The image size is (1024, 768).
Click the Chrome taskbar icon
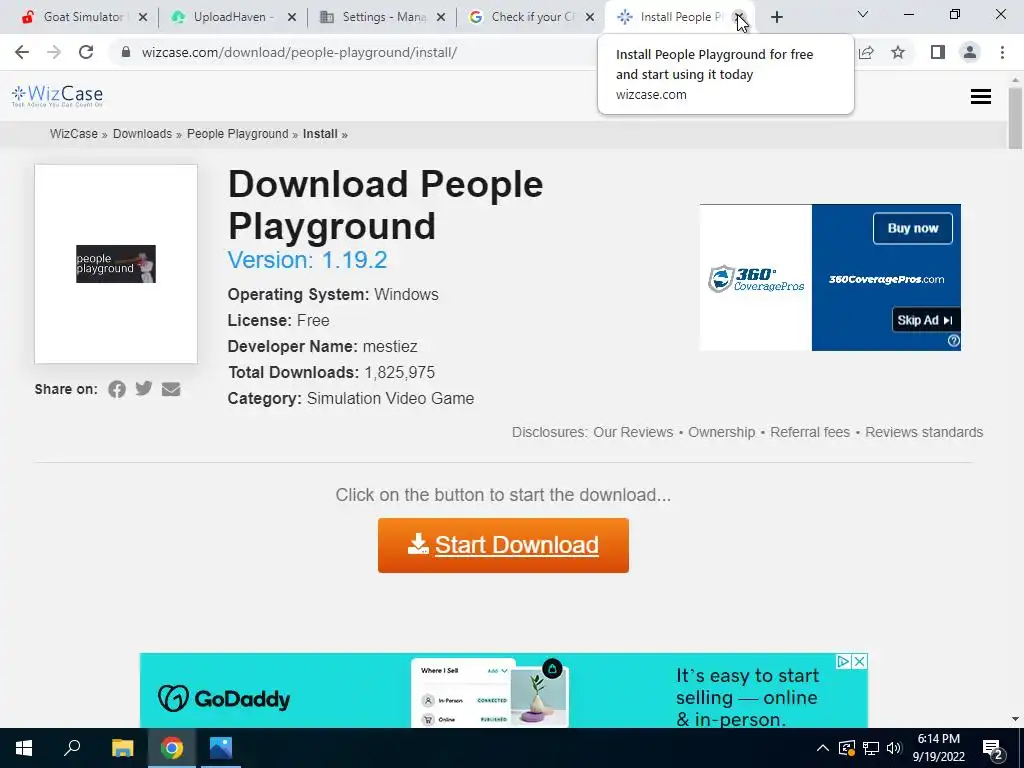pyautogui.click(x=172, y=748)
